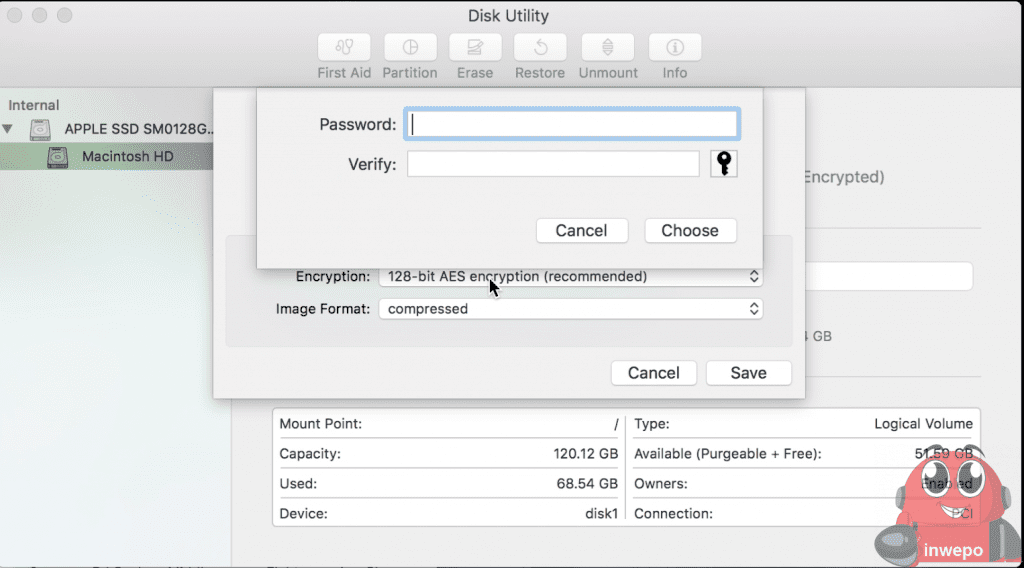Screen dimensions: 1024x568
Task: Select the APPLE SSD drive icon
Action: coord(40,129)
